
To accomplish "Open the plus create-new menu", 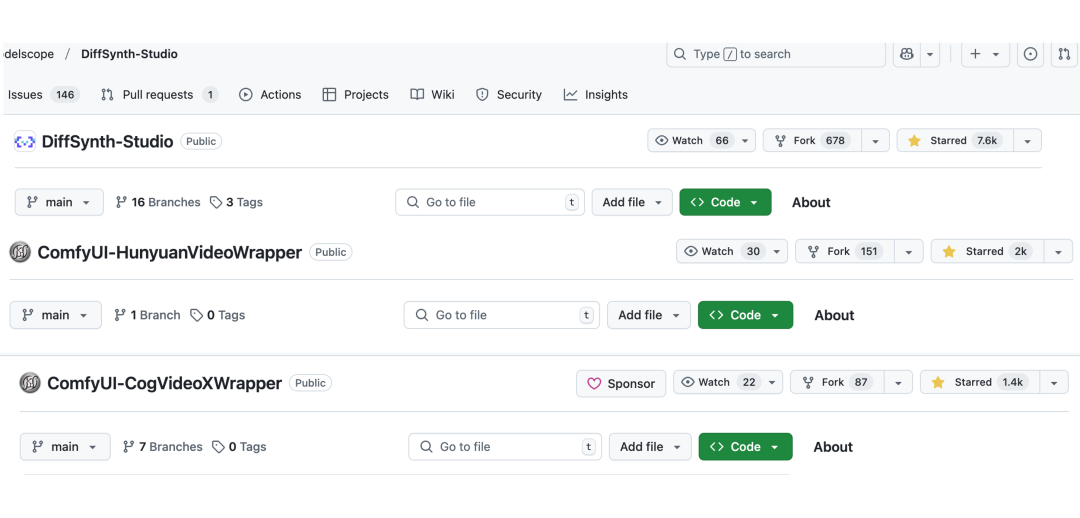I will point(984,54).
